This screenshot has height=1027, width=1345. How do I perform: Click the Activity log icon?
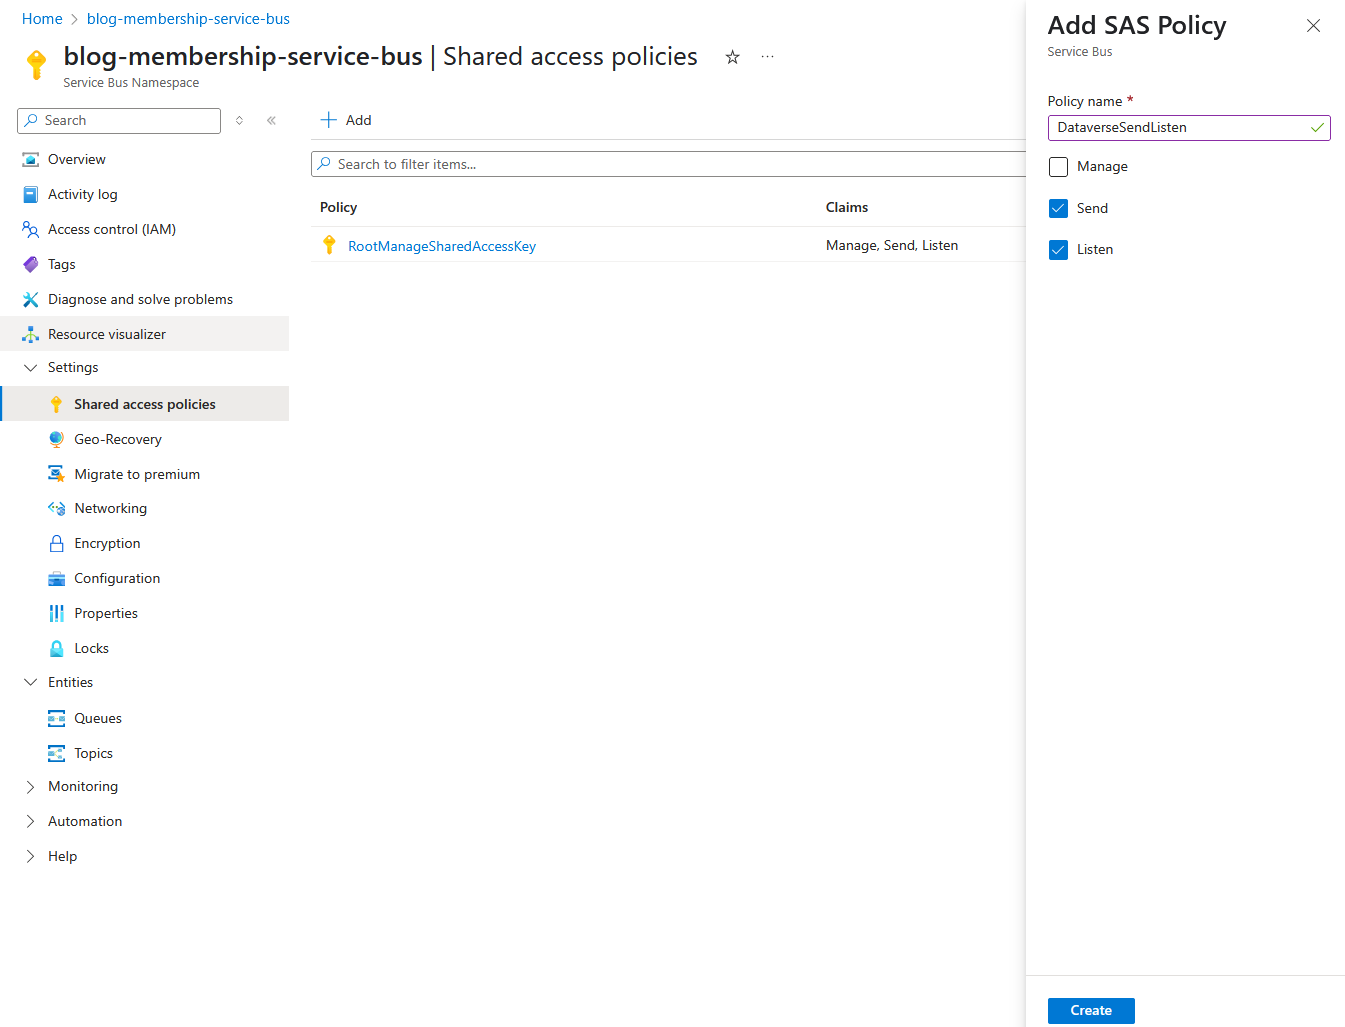point(31,195)
